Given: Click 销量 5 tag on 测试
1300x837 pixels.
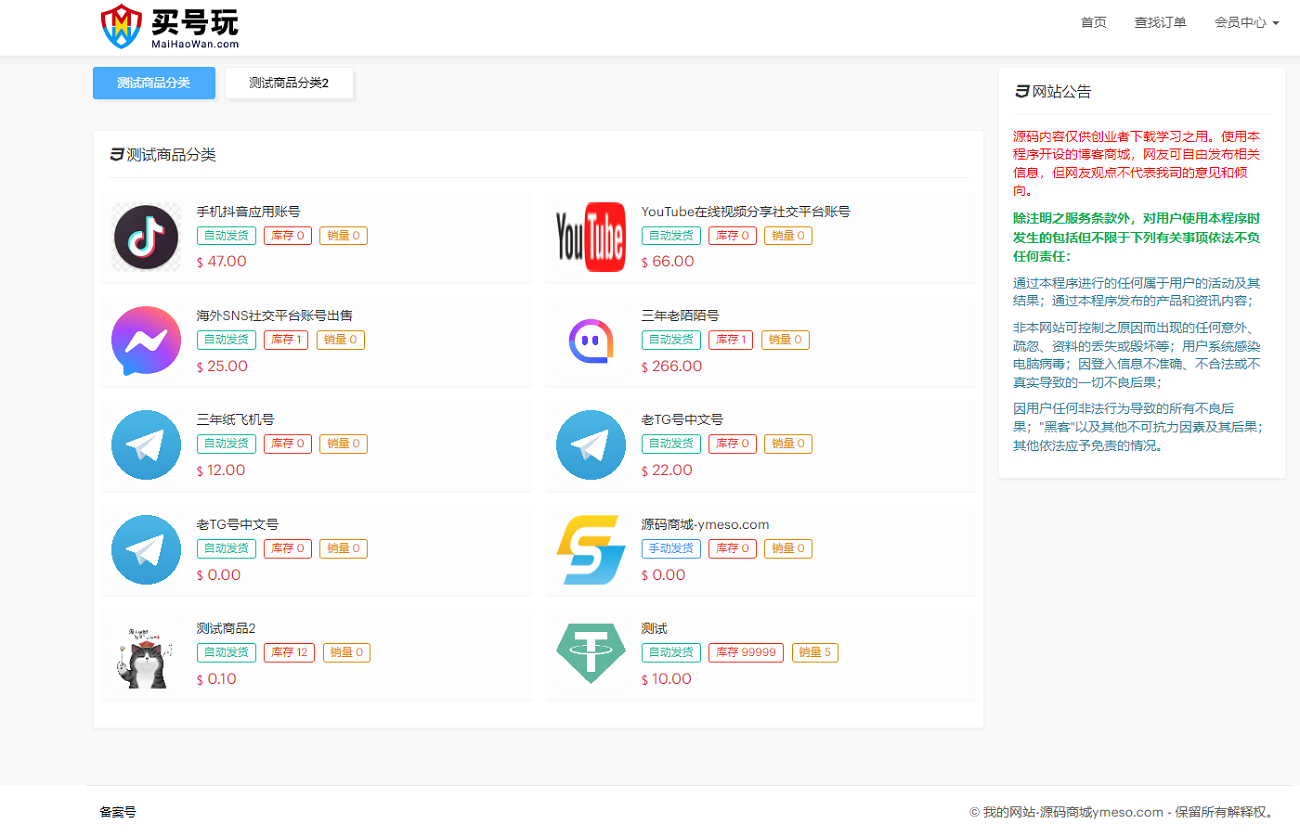Looking at the screenshot, I should (x=815, y=653).
